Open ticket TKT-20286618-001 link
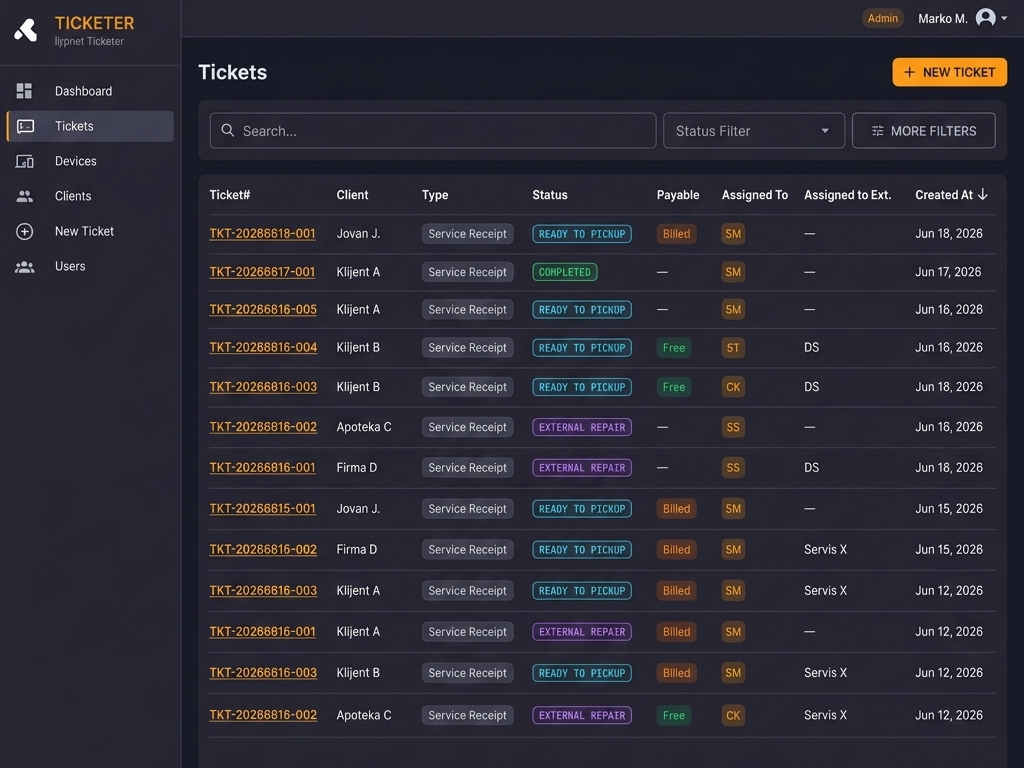Viewport: 1024px width, 768px height. [263, 233]
